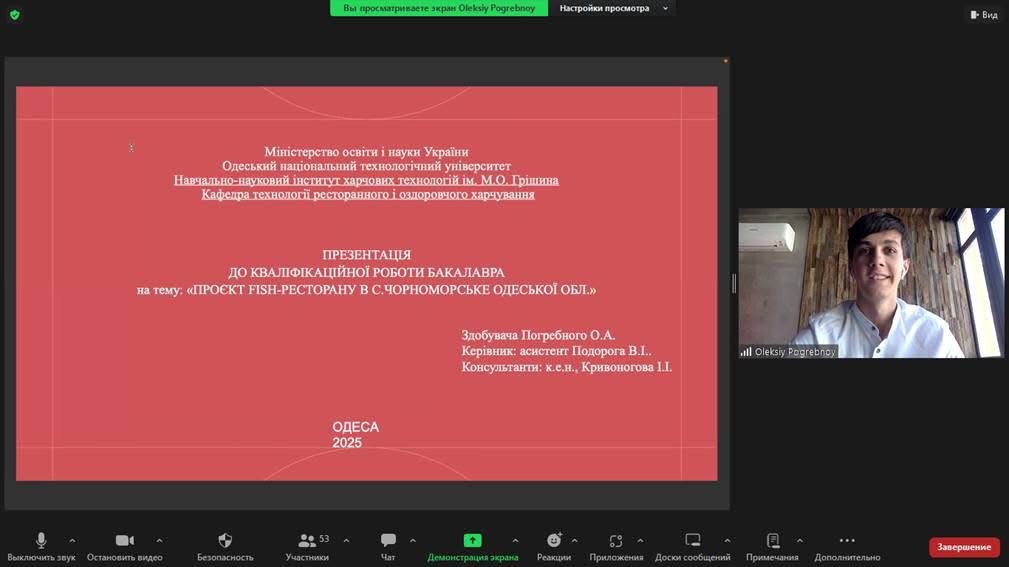Click green Демонстрация экрана share icon
Image resolution: width=1009 pixels, height=567 pixels.
click(472, 541)
